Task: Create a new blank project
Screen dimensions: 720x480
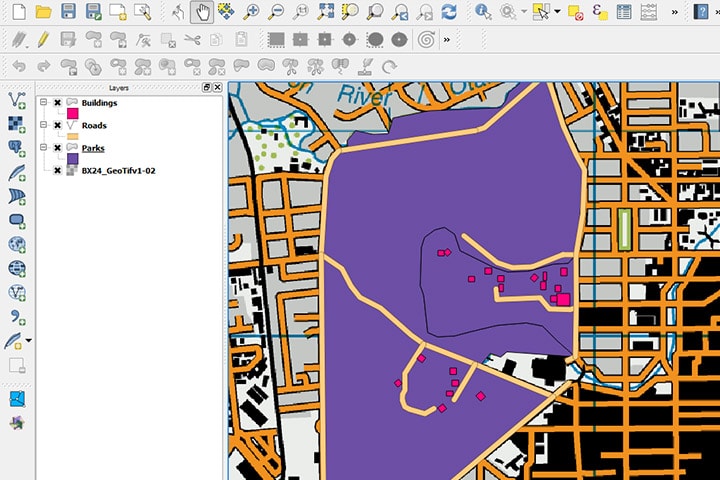Action: tap(19, 12)
